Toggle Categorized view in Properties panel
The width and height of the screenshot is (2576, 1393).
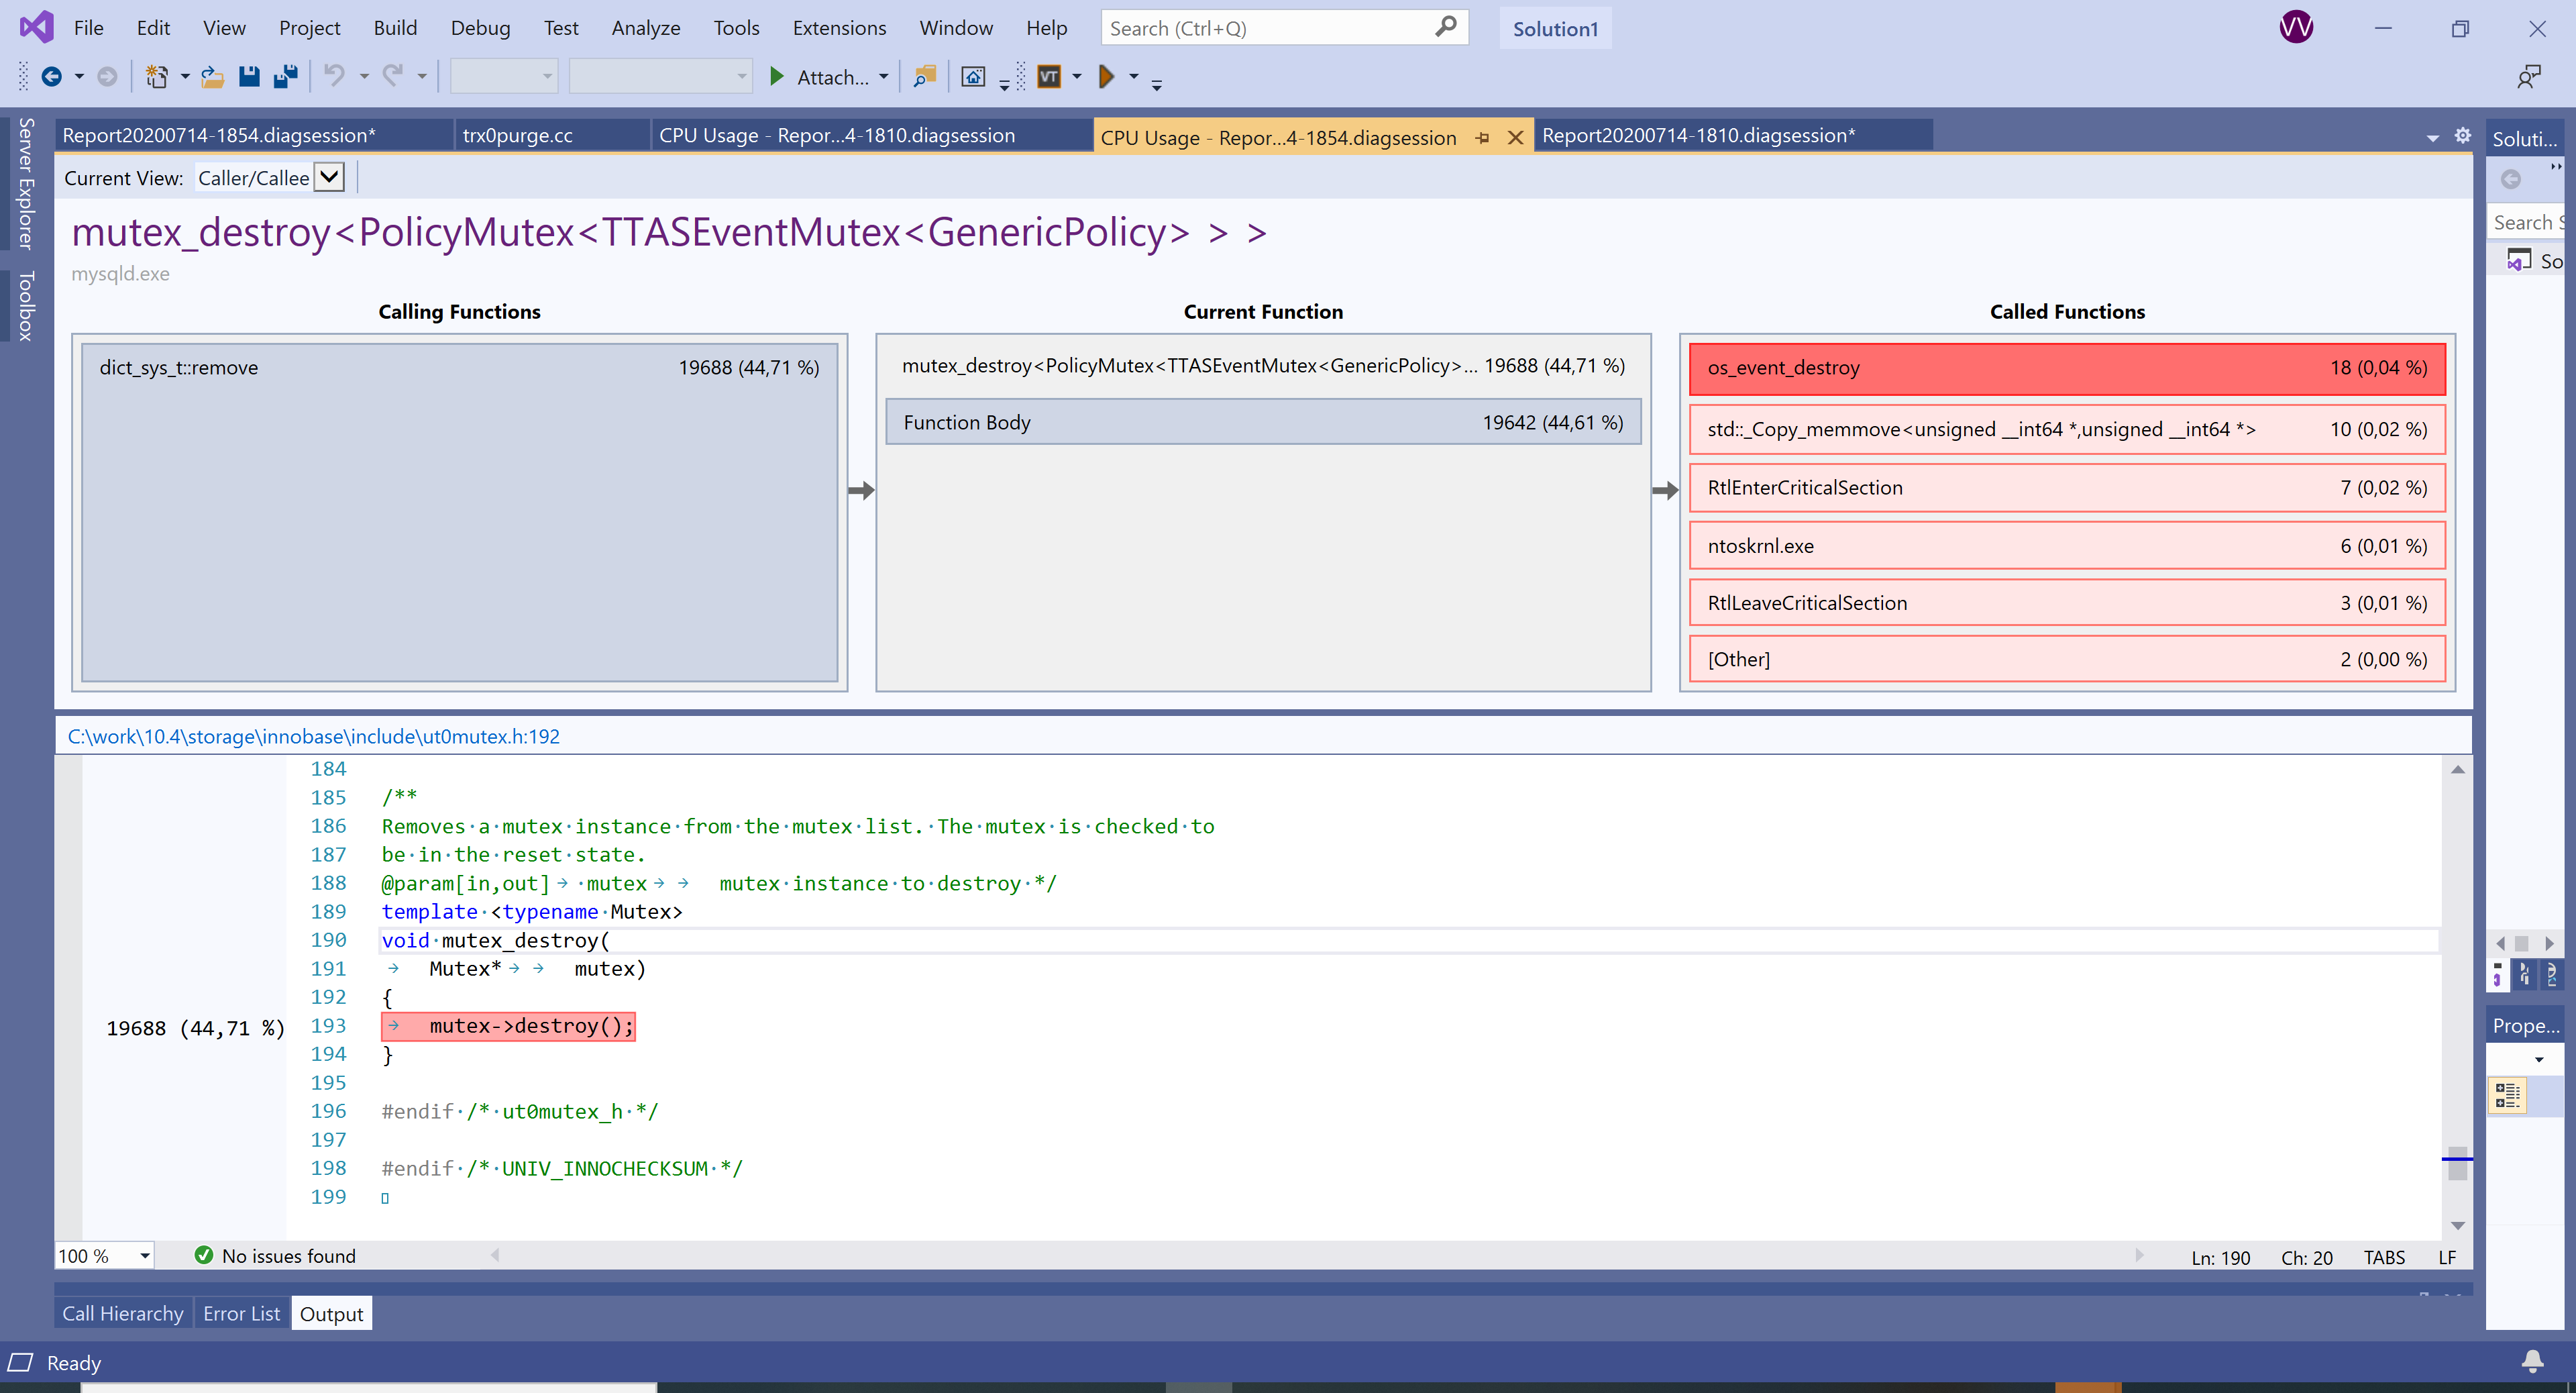click(x=2507, y=1094)
